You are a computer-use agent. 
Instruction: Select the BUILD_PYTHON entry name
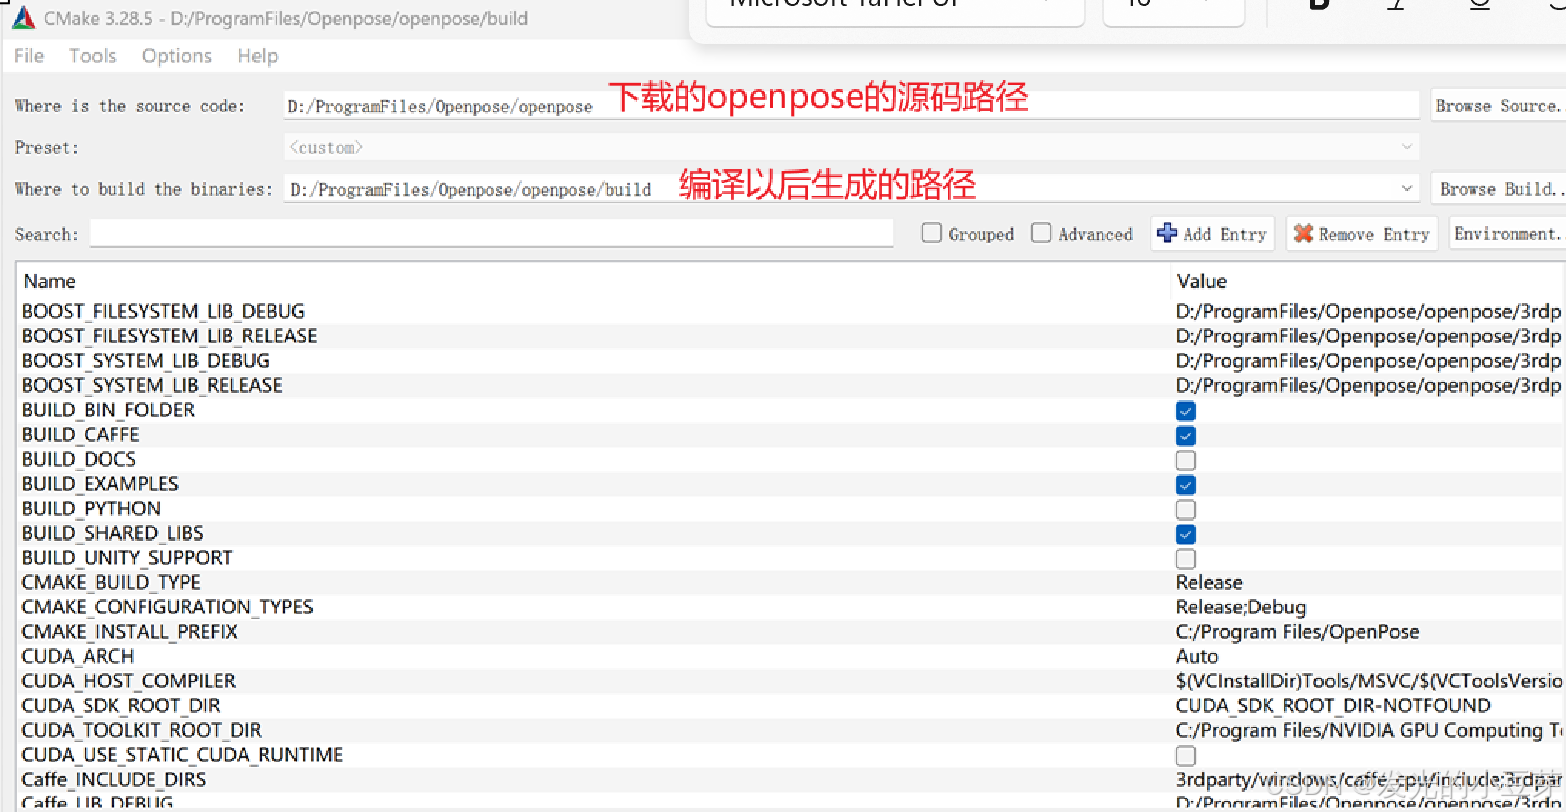91,508
